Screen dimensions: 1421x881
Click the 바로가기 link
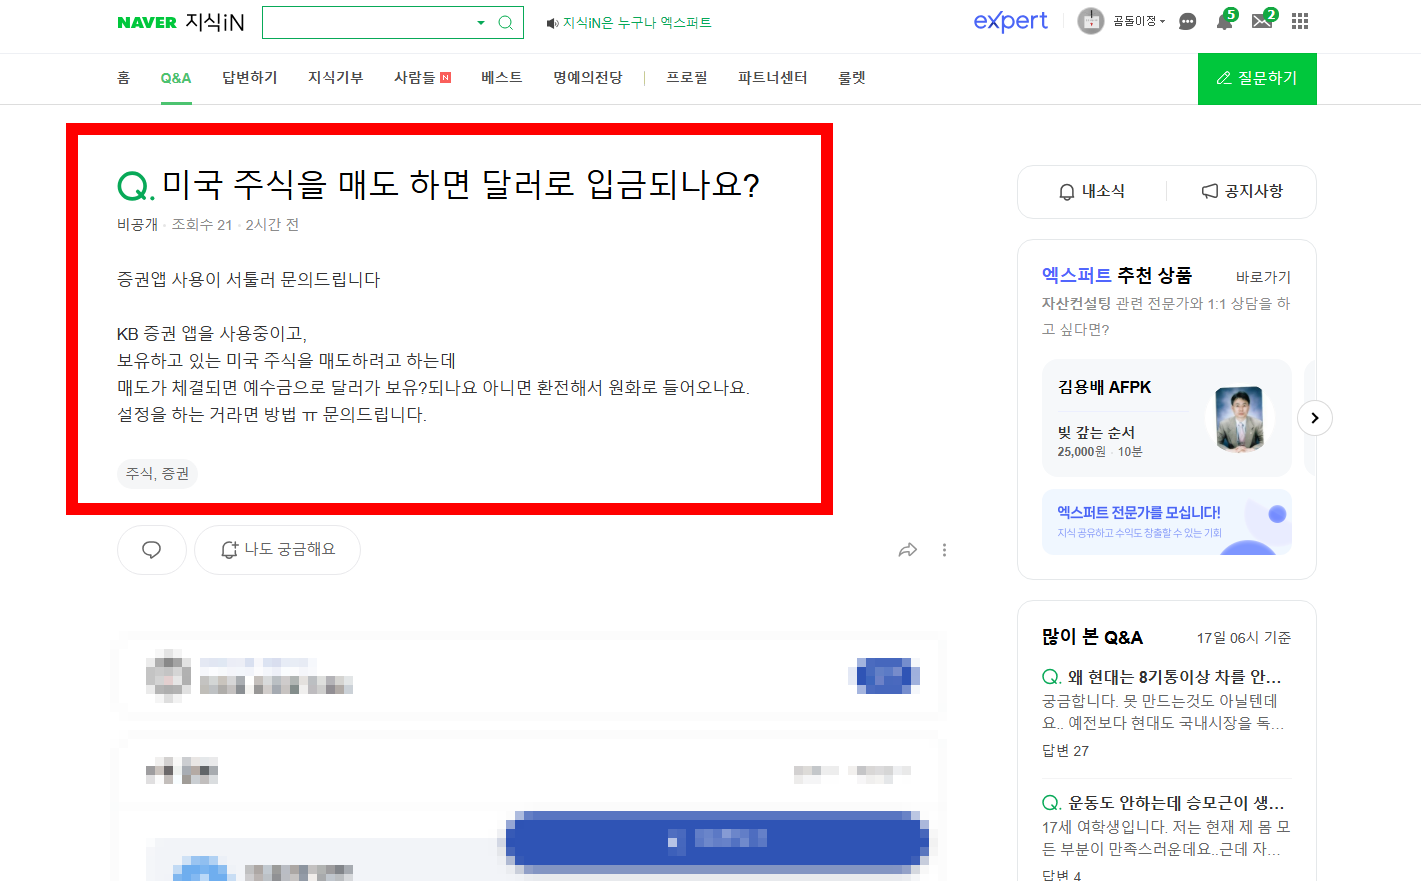[1263, 277]
